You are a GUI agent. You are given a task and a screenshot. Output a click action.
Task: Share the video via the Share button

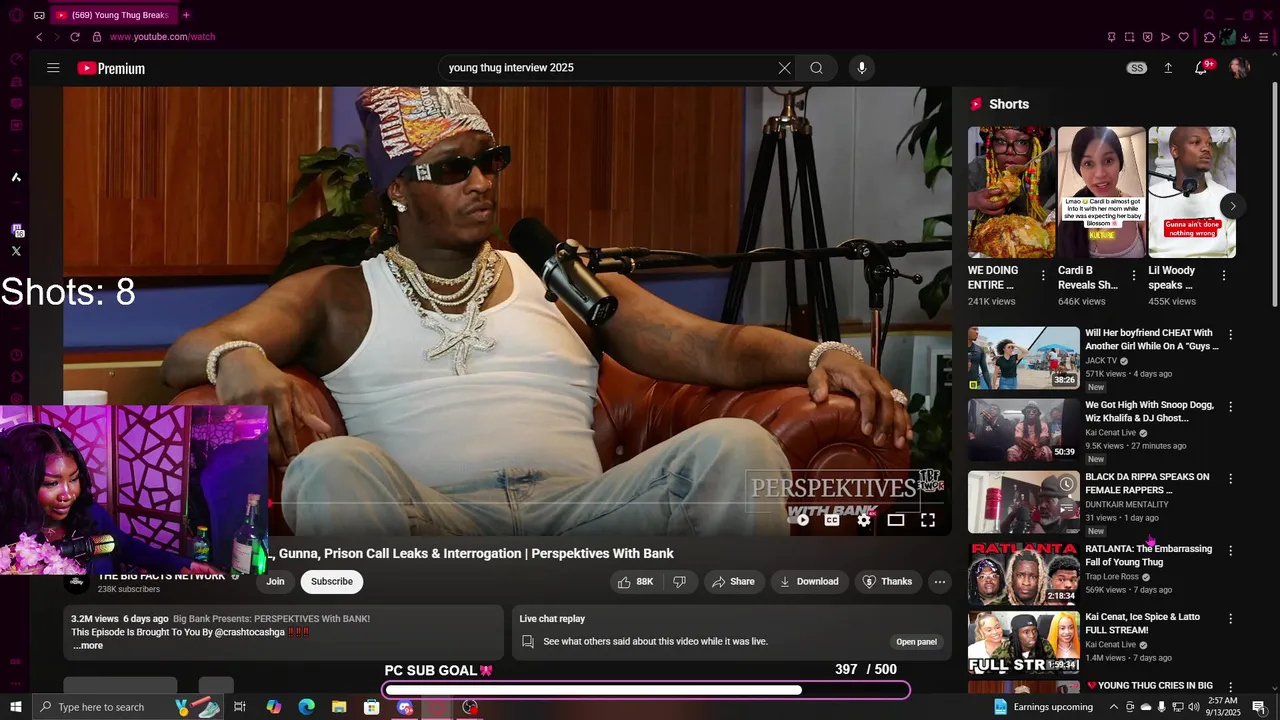tap(734, 582)
